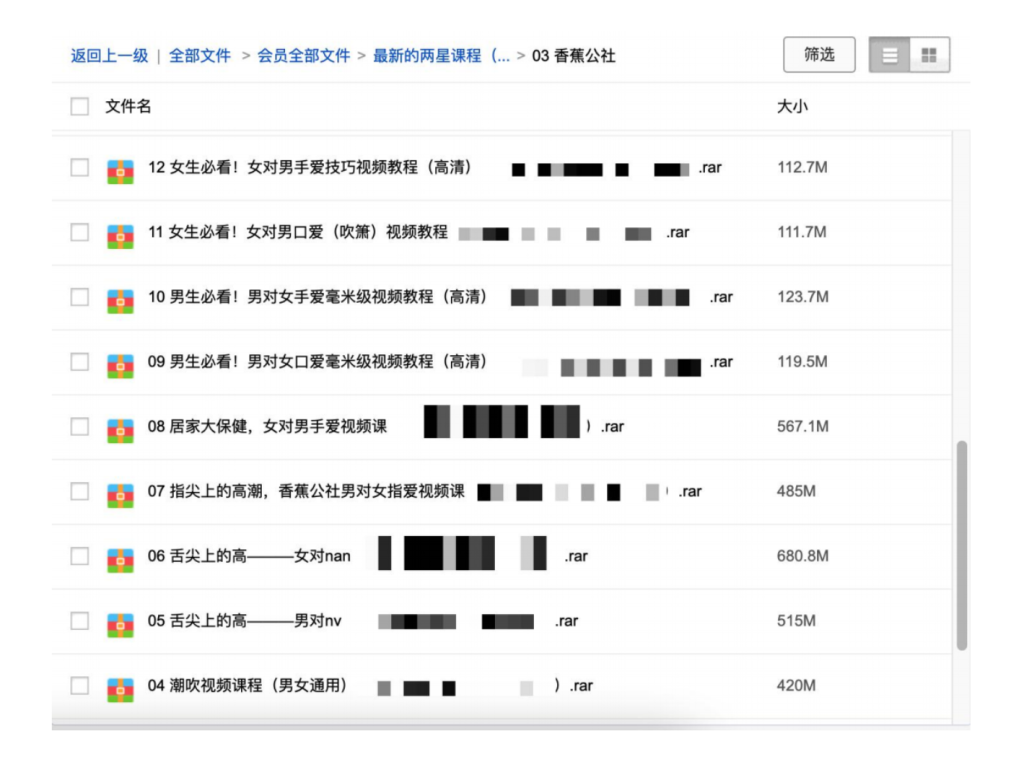Tick the checkbox for file 12
The height and width of the screenshot is (759, 1024).
(80, 168)
